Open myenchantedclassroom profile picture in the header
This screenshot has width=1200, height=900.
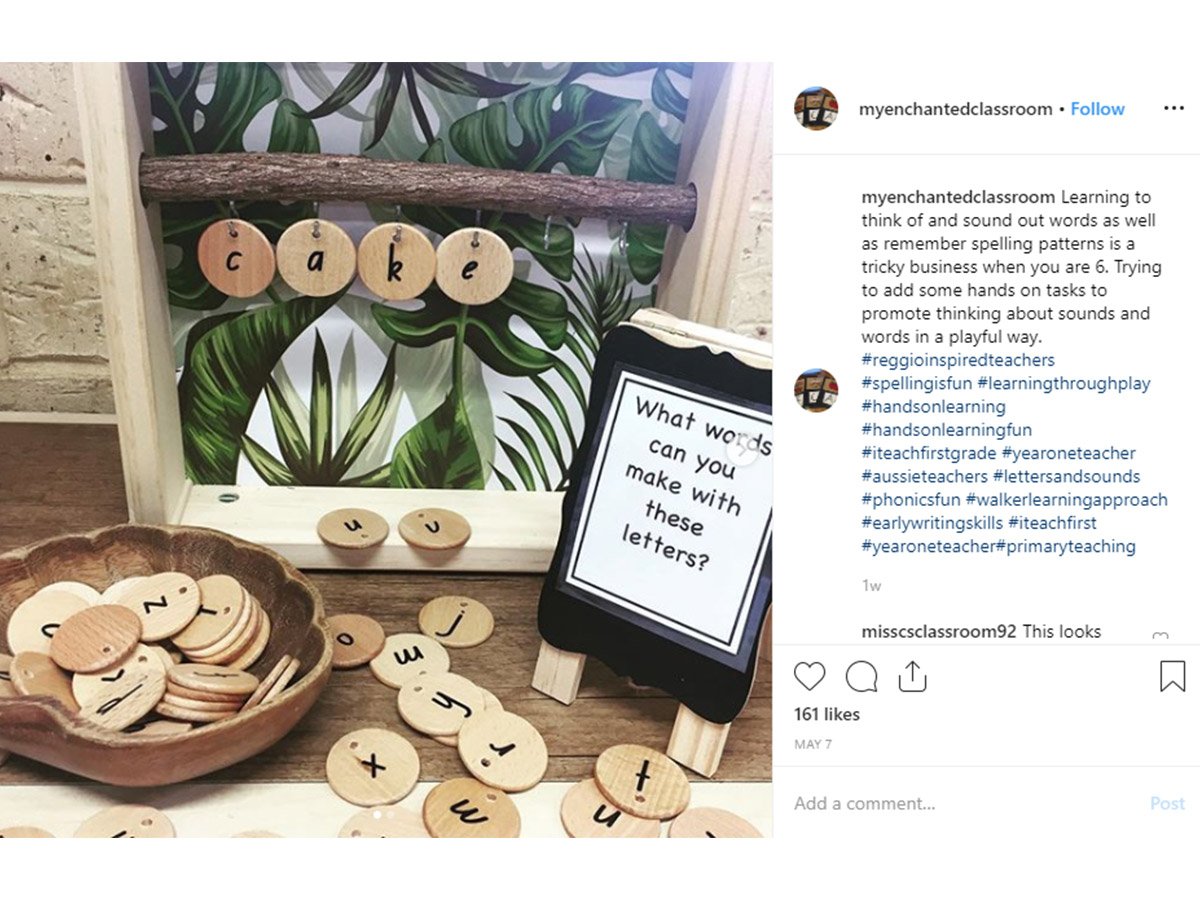(x=816, y=108)
